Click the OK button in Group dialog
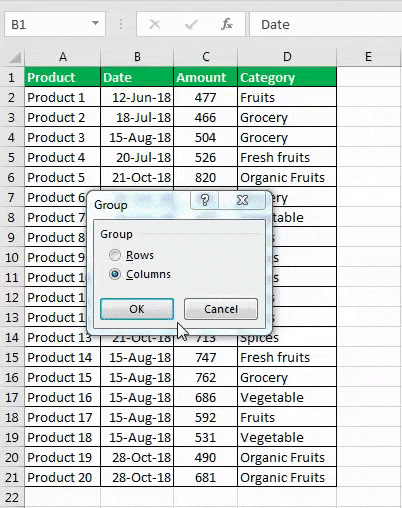The width and height of the screenshot is (402, 508). click(x=137, y=309)
